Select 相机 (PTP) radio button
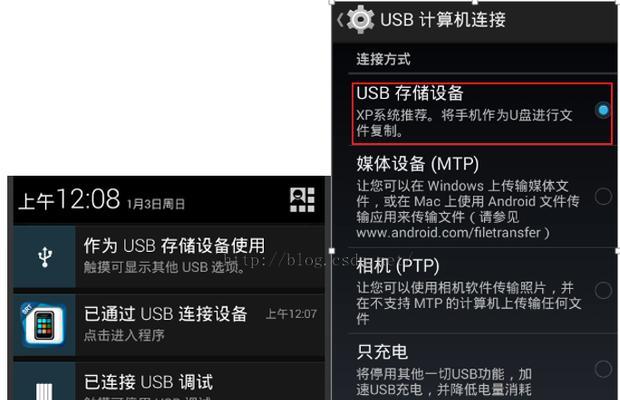620x400 pixels. [x=603, y=291]
